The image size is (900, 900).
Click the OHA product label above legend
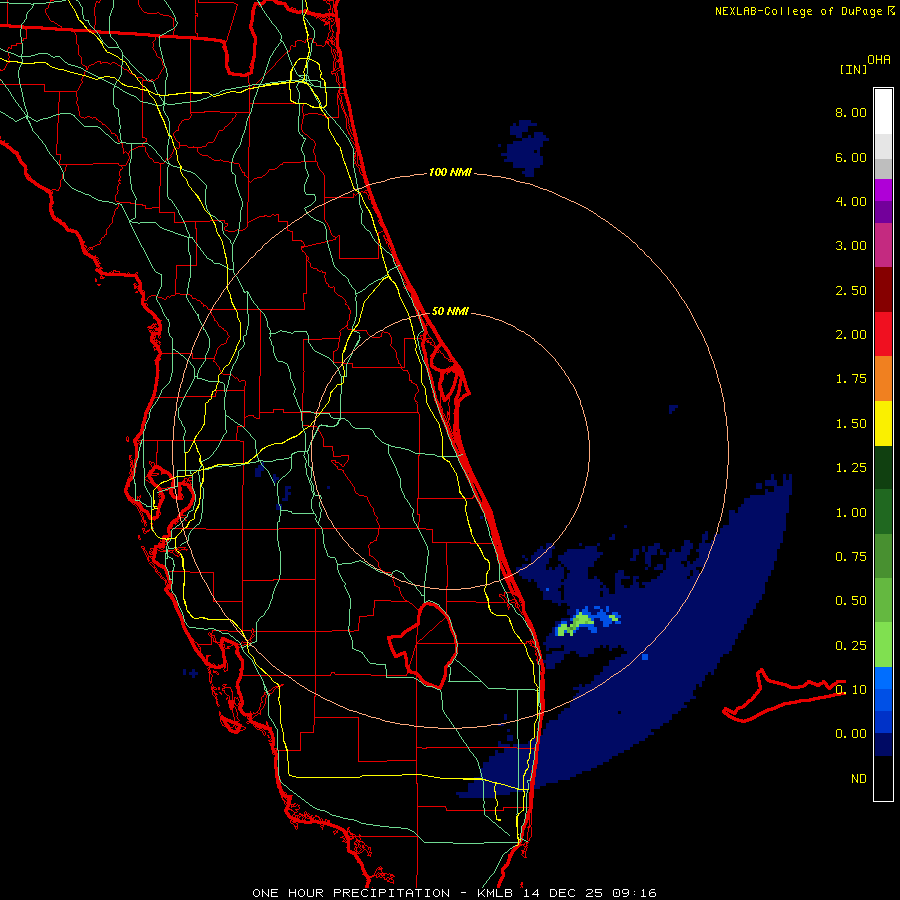879,59
